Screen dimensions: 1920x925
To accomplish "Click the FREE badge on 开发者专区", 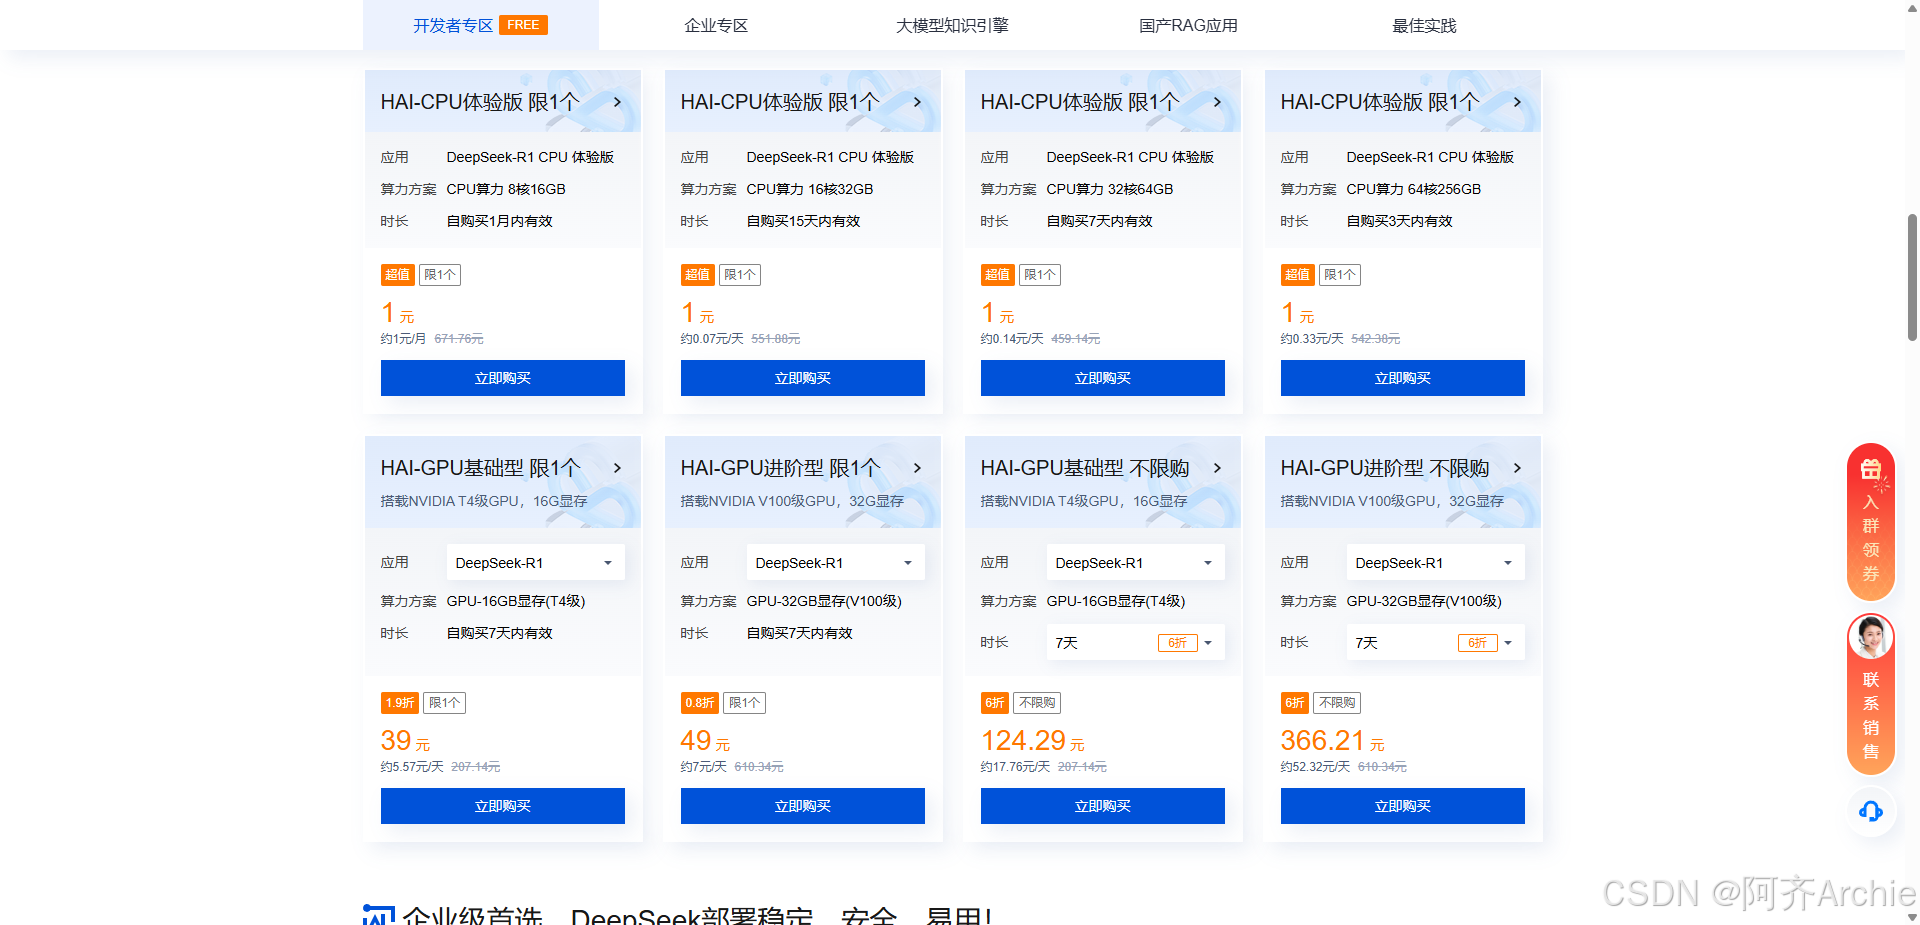I will tap(523, 25).
